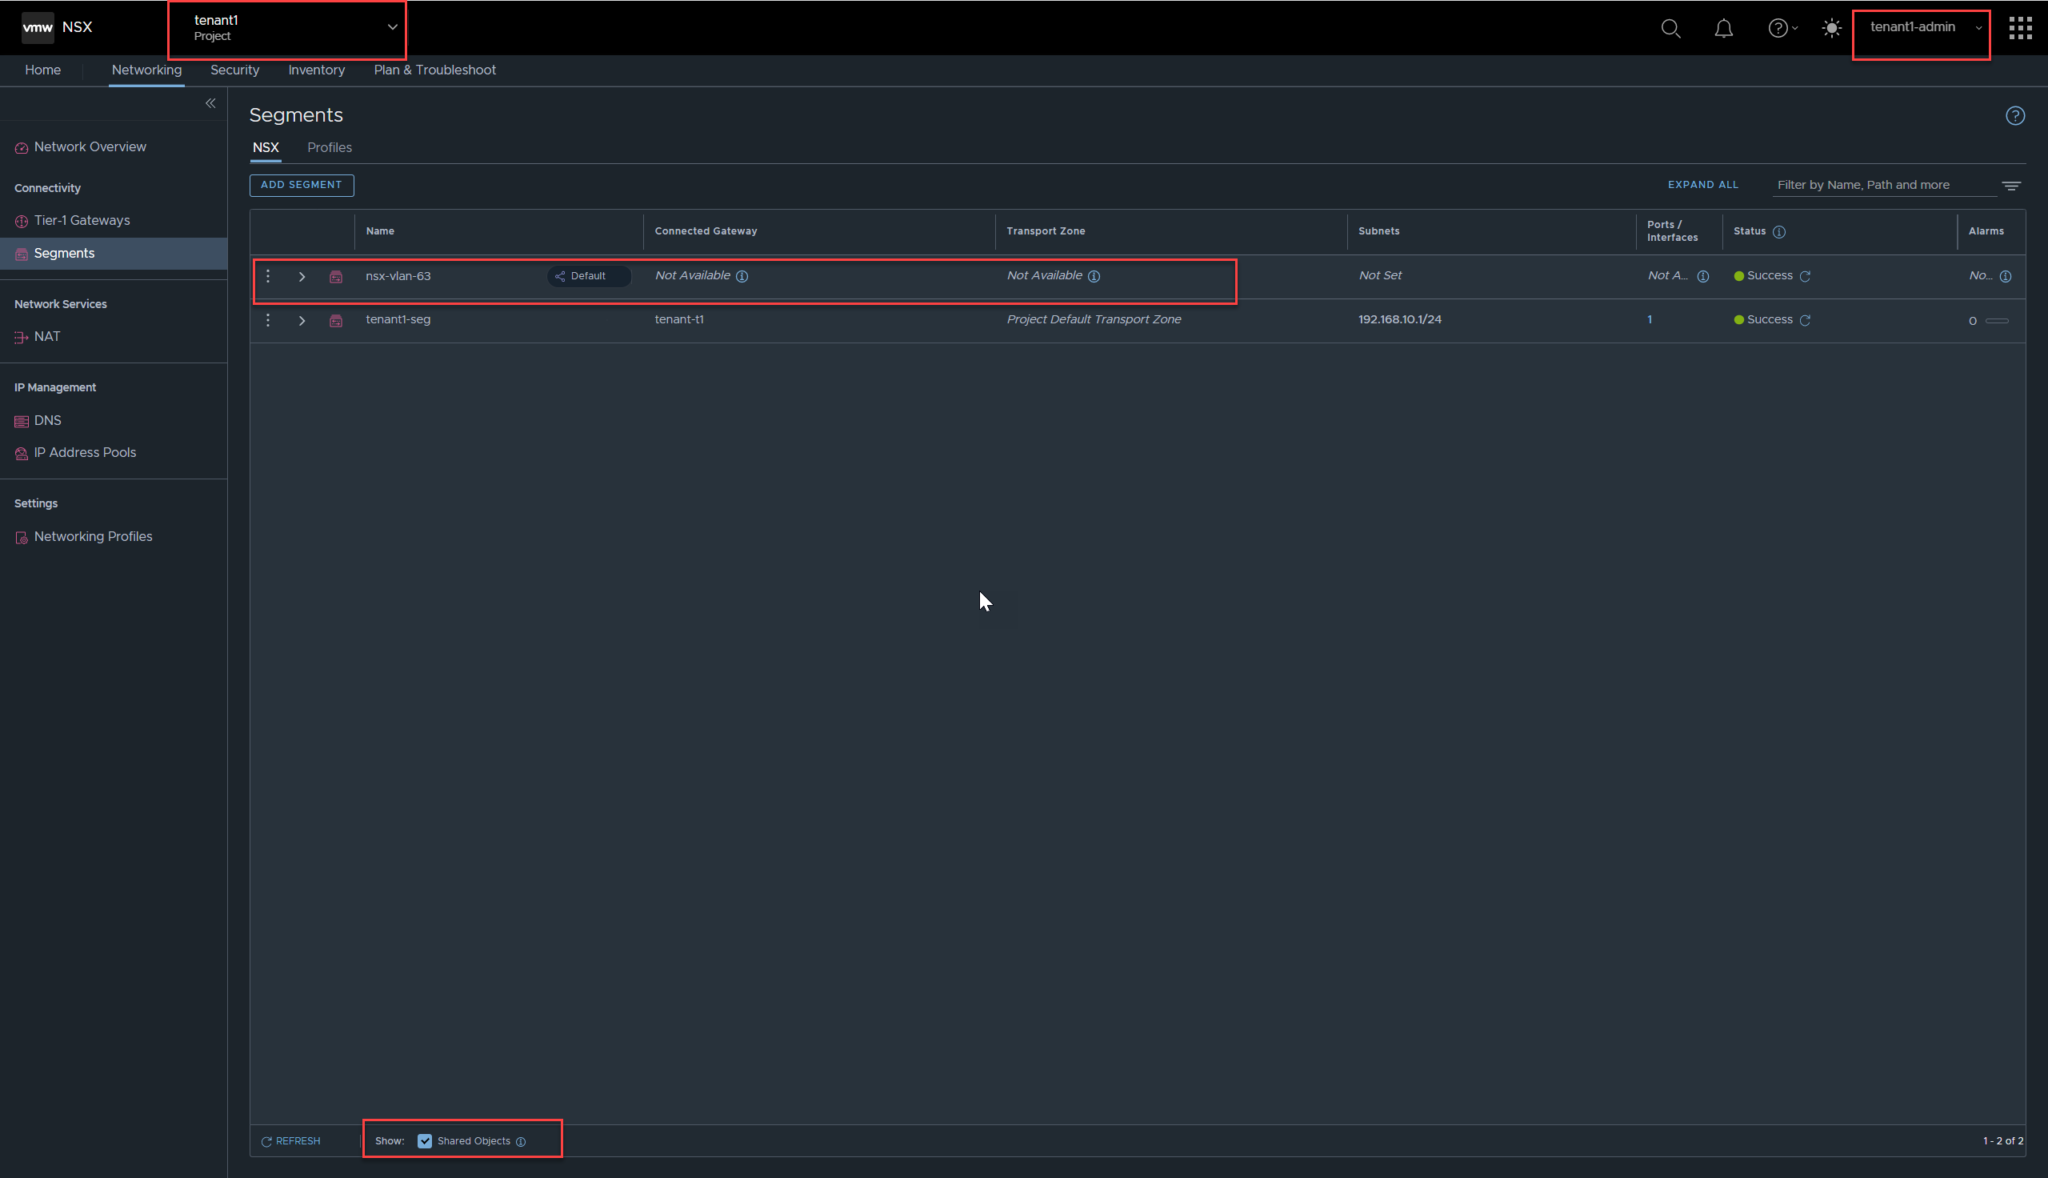This screenshot has height=1178, width=2048.
Task: Click the ports count link for tenant1-seg
Action: pos(1650,320)
